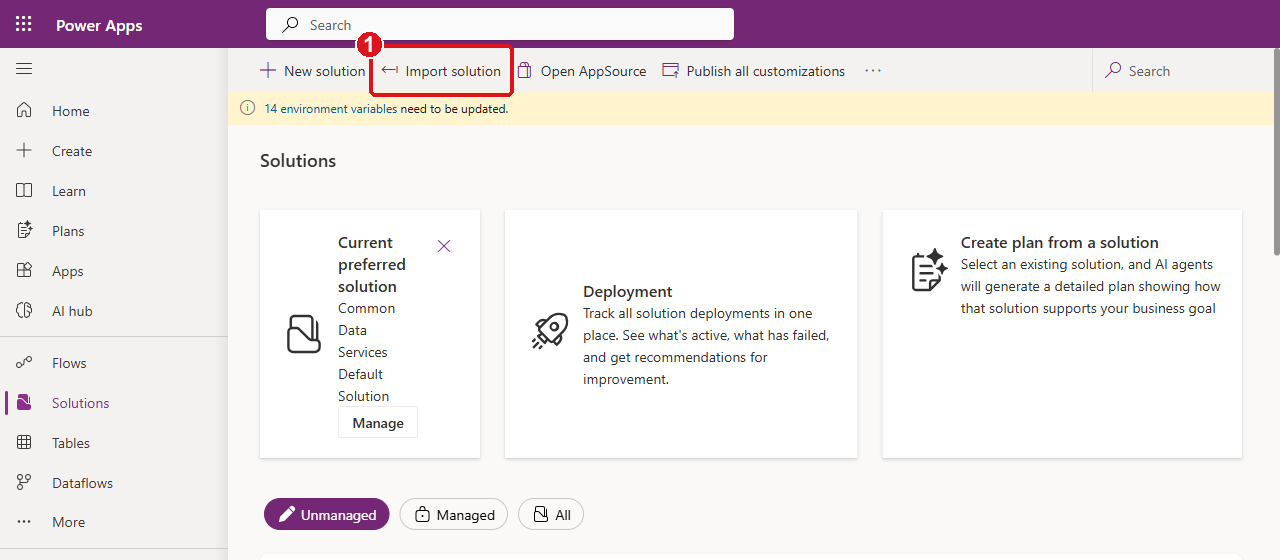Click the Common Data Services Default Solution text
The width and height of the screenshot is (1280, 560).
[x=367, y=352]
